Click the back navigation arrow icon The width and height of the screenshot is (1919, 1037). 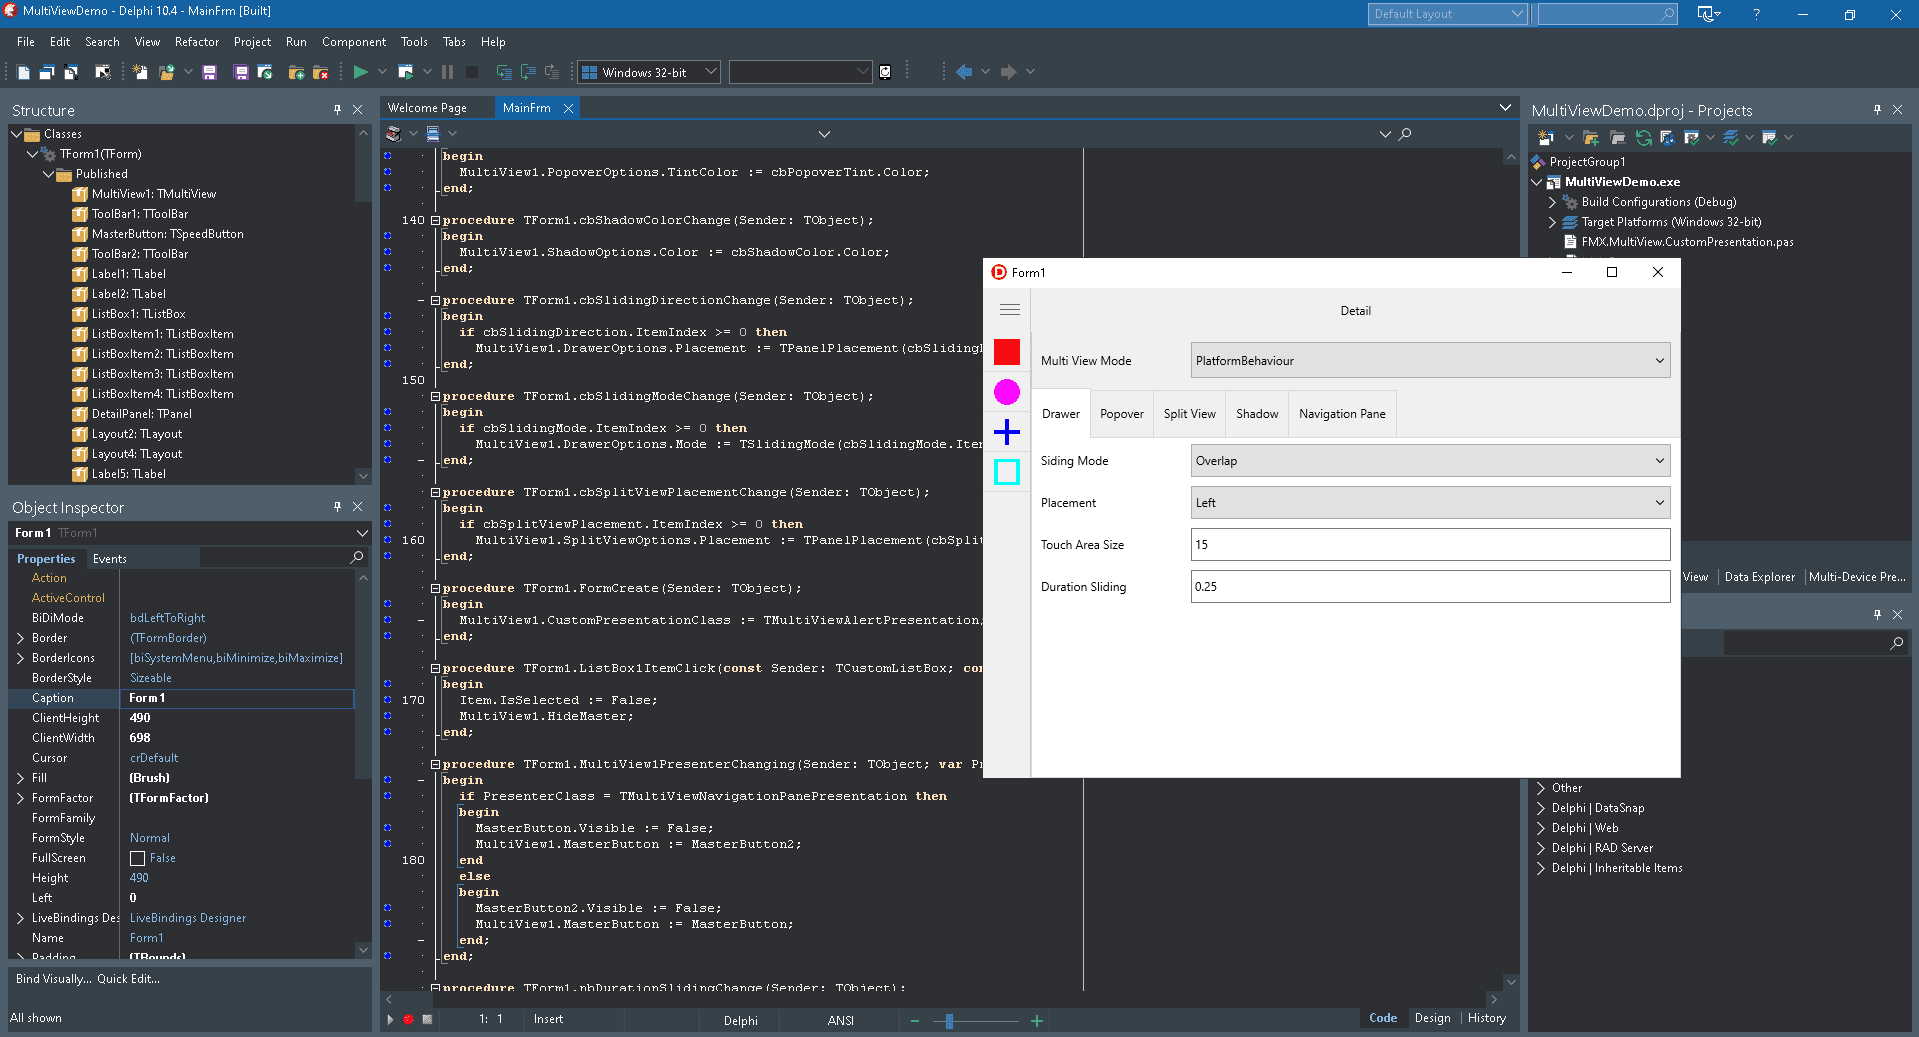pos(964,72)
